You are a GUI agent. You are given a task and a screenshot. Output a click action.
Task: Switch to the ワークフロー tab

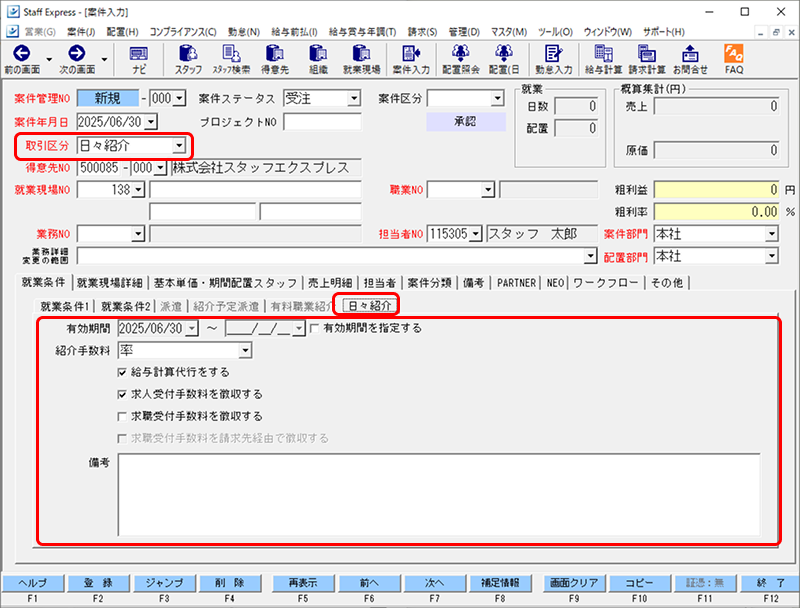click(605, 283)
